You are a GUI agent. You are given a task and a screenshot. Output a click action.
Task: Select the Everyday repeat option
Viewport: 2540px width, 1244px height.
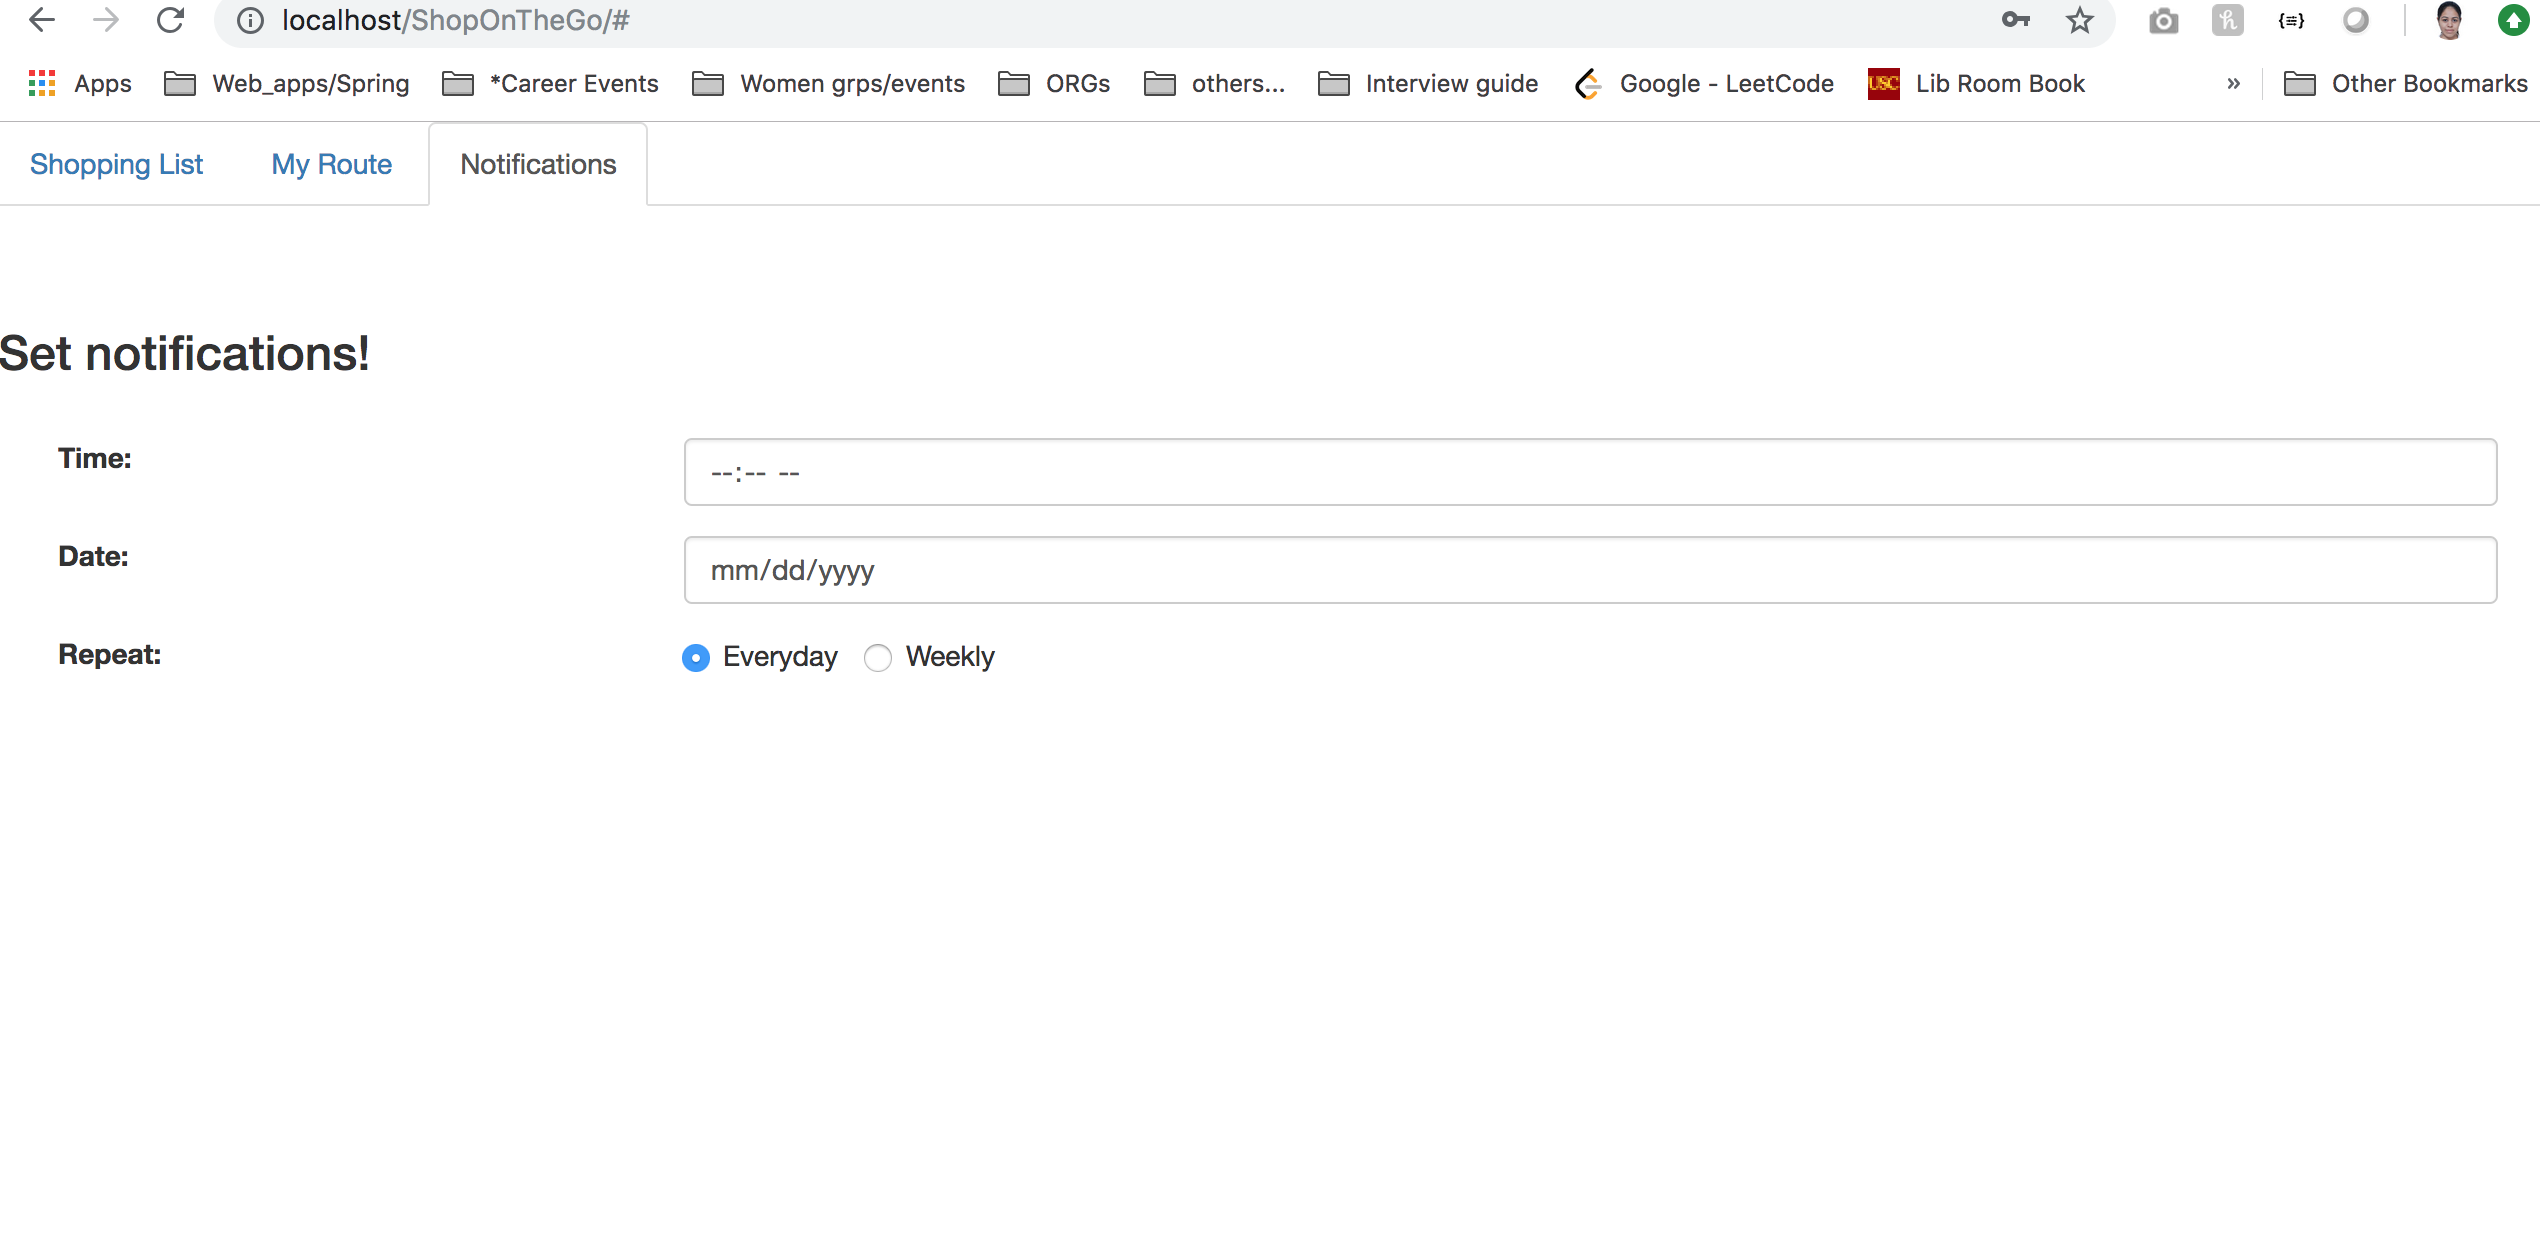[x=696, y=658]
